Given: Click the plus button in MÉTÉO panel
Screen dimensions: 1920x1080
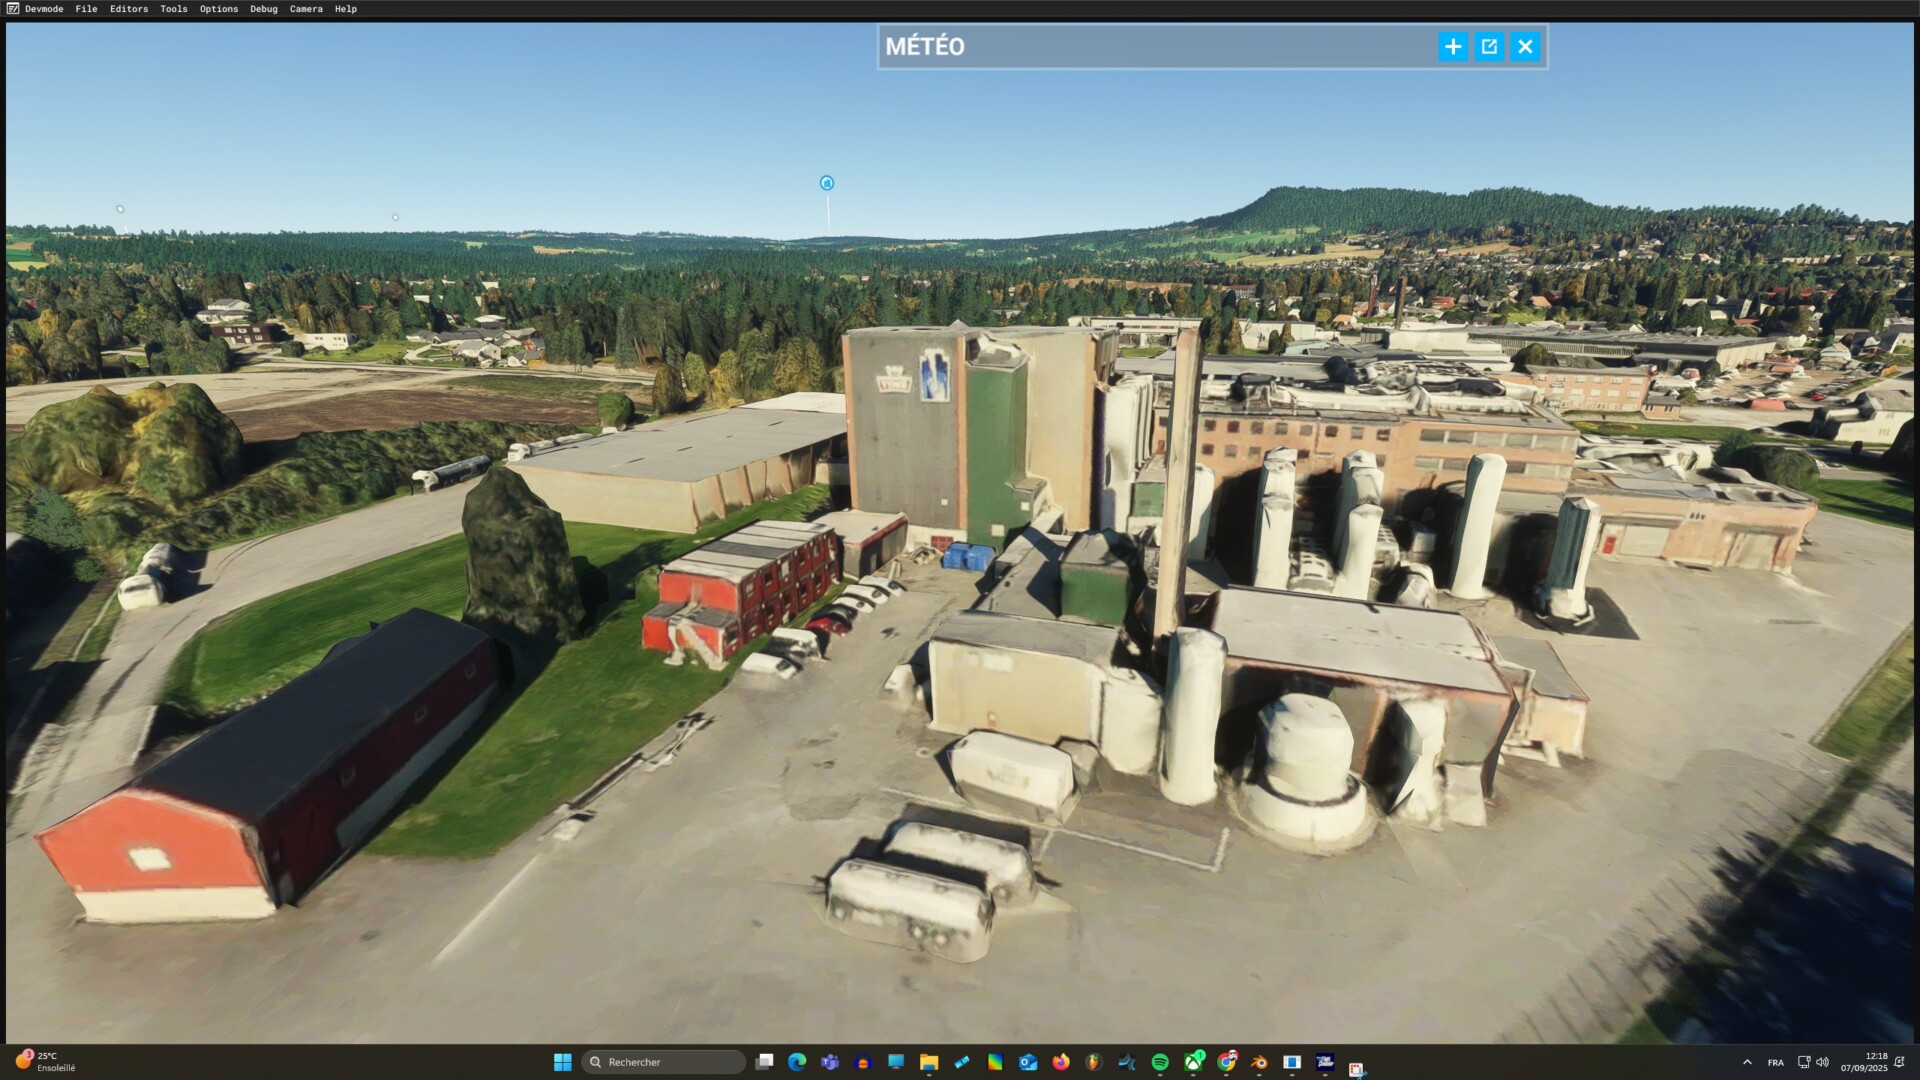Looking at the screenshot, I should [1452, 47].
